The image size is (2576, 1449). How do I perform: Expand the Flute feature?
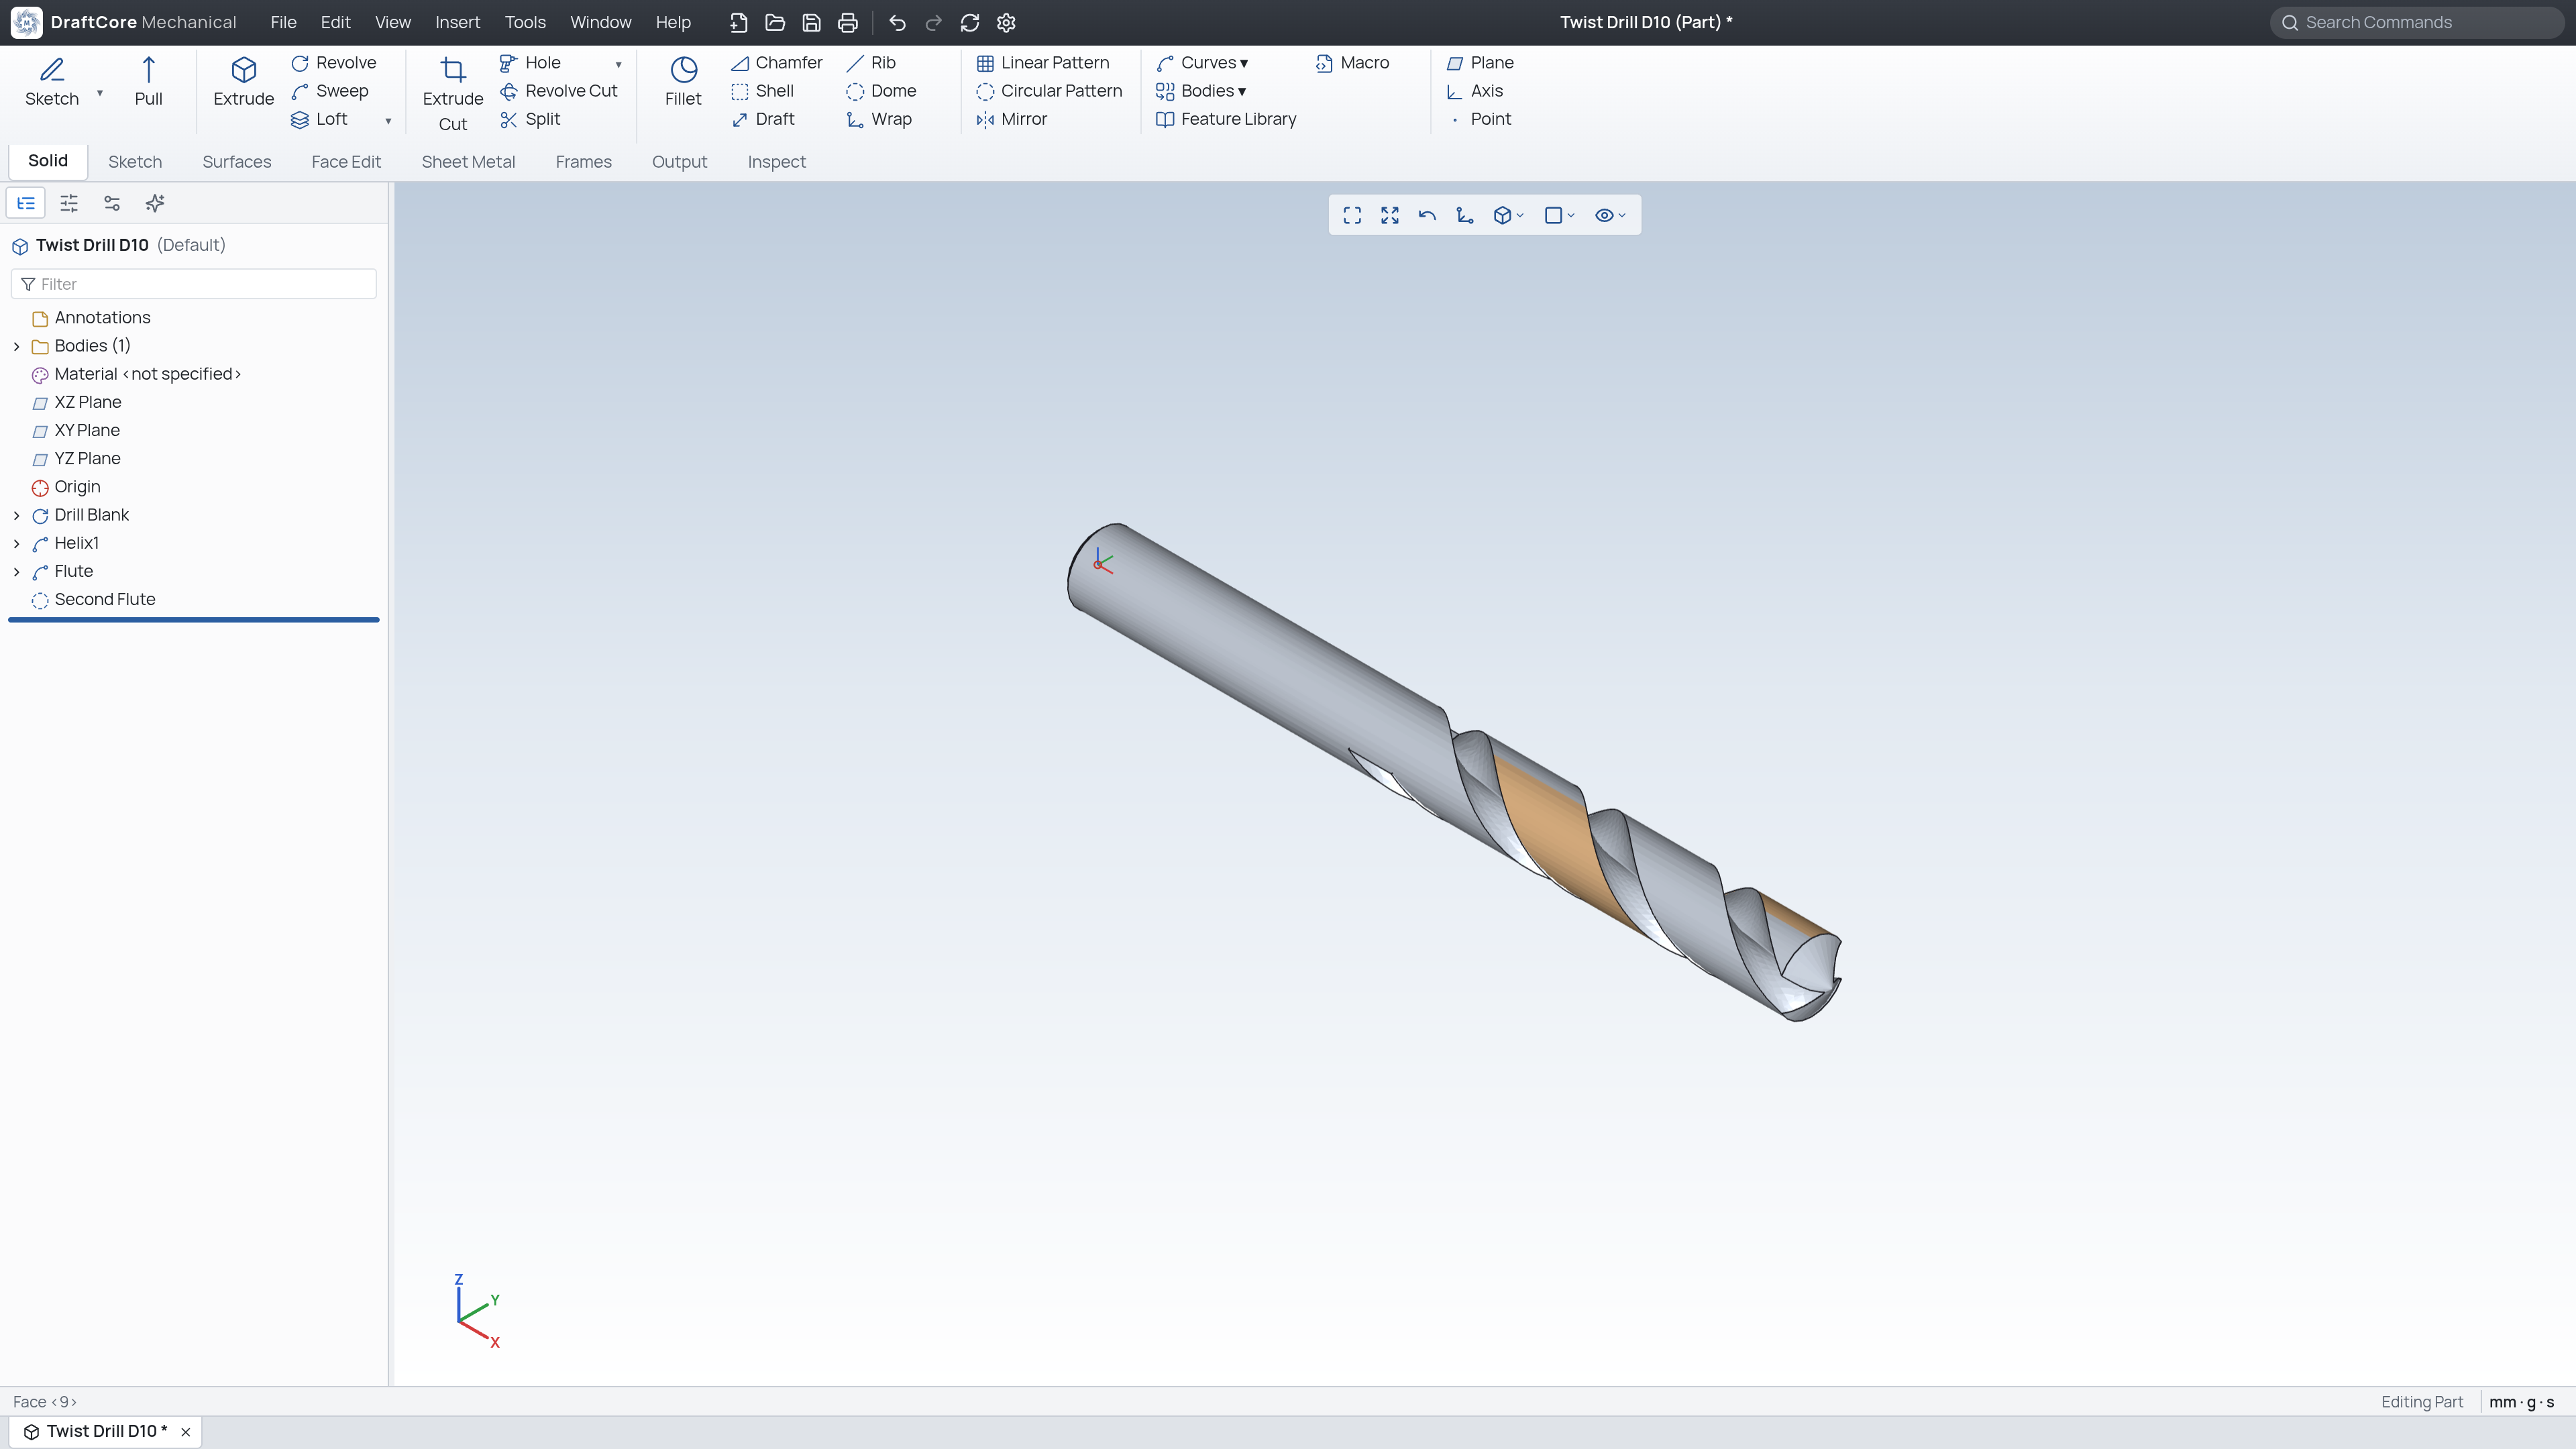pos(17,571)
